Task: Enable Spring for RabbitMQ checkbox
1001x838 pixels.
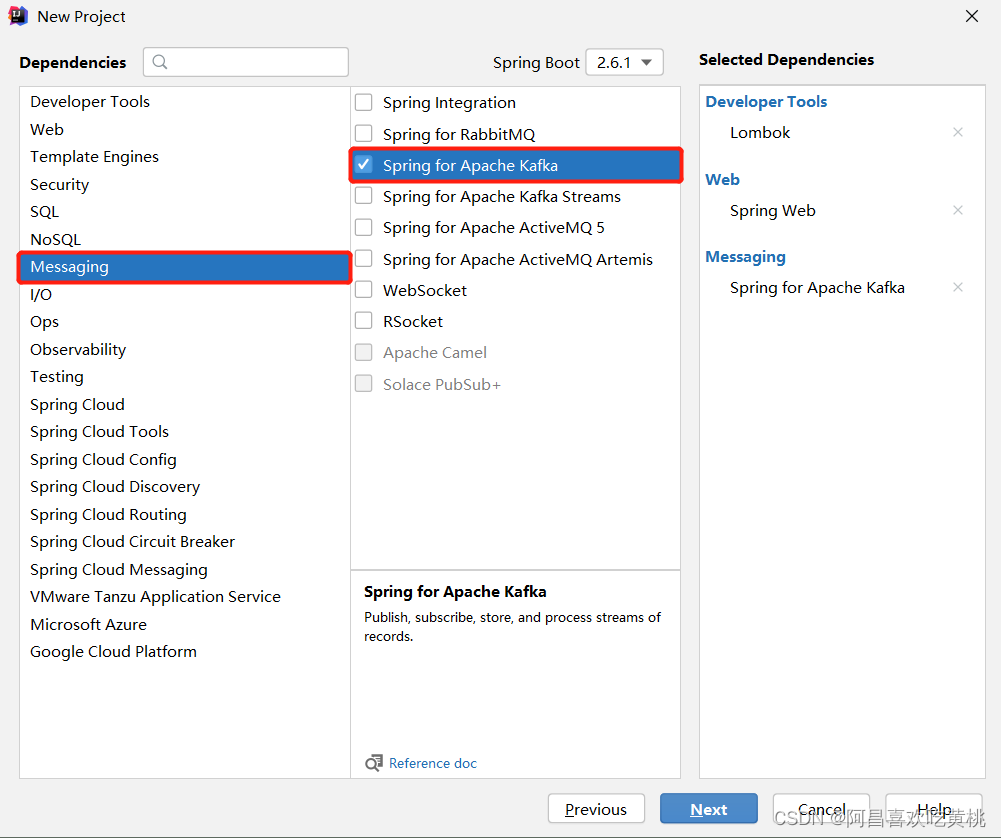Action: [x=364, y=133]
